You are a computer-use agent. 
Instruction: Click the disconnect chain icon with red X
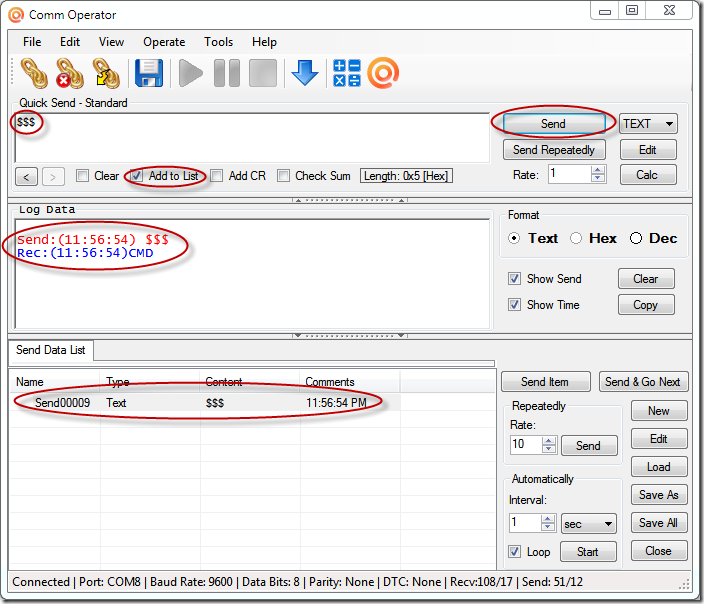pos(70,73)
